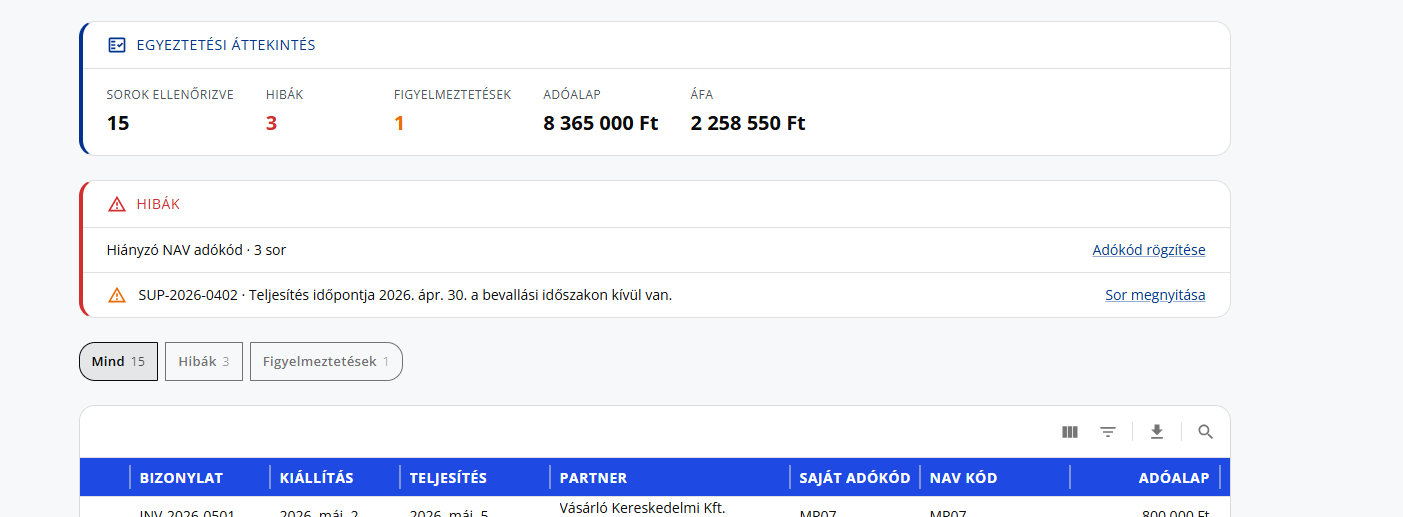Click the SUP-2026-0402 warning message text
The image size is (1403, 517).
click(405, 295)
